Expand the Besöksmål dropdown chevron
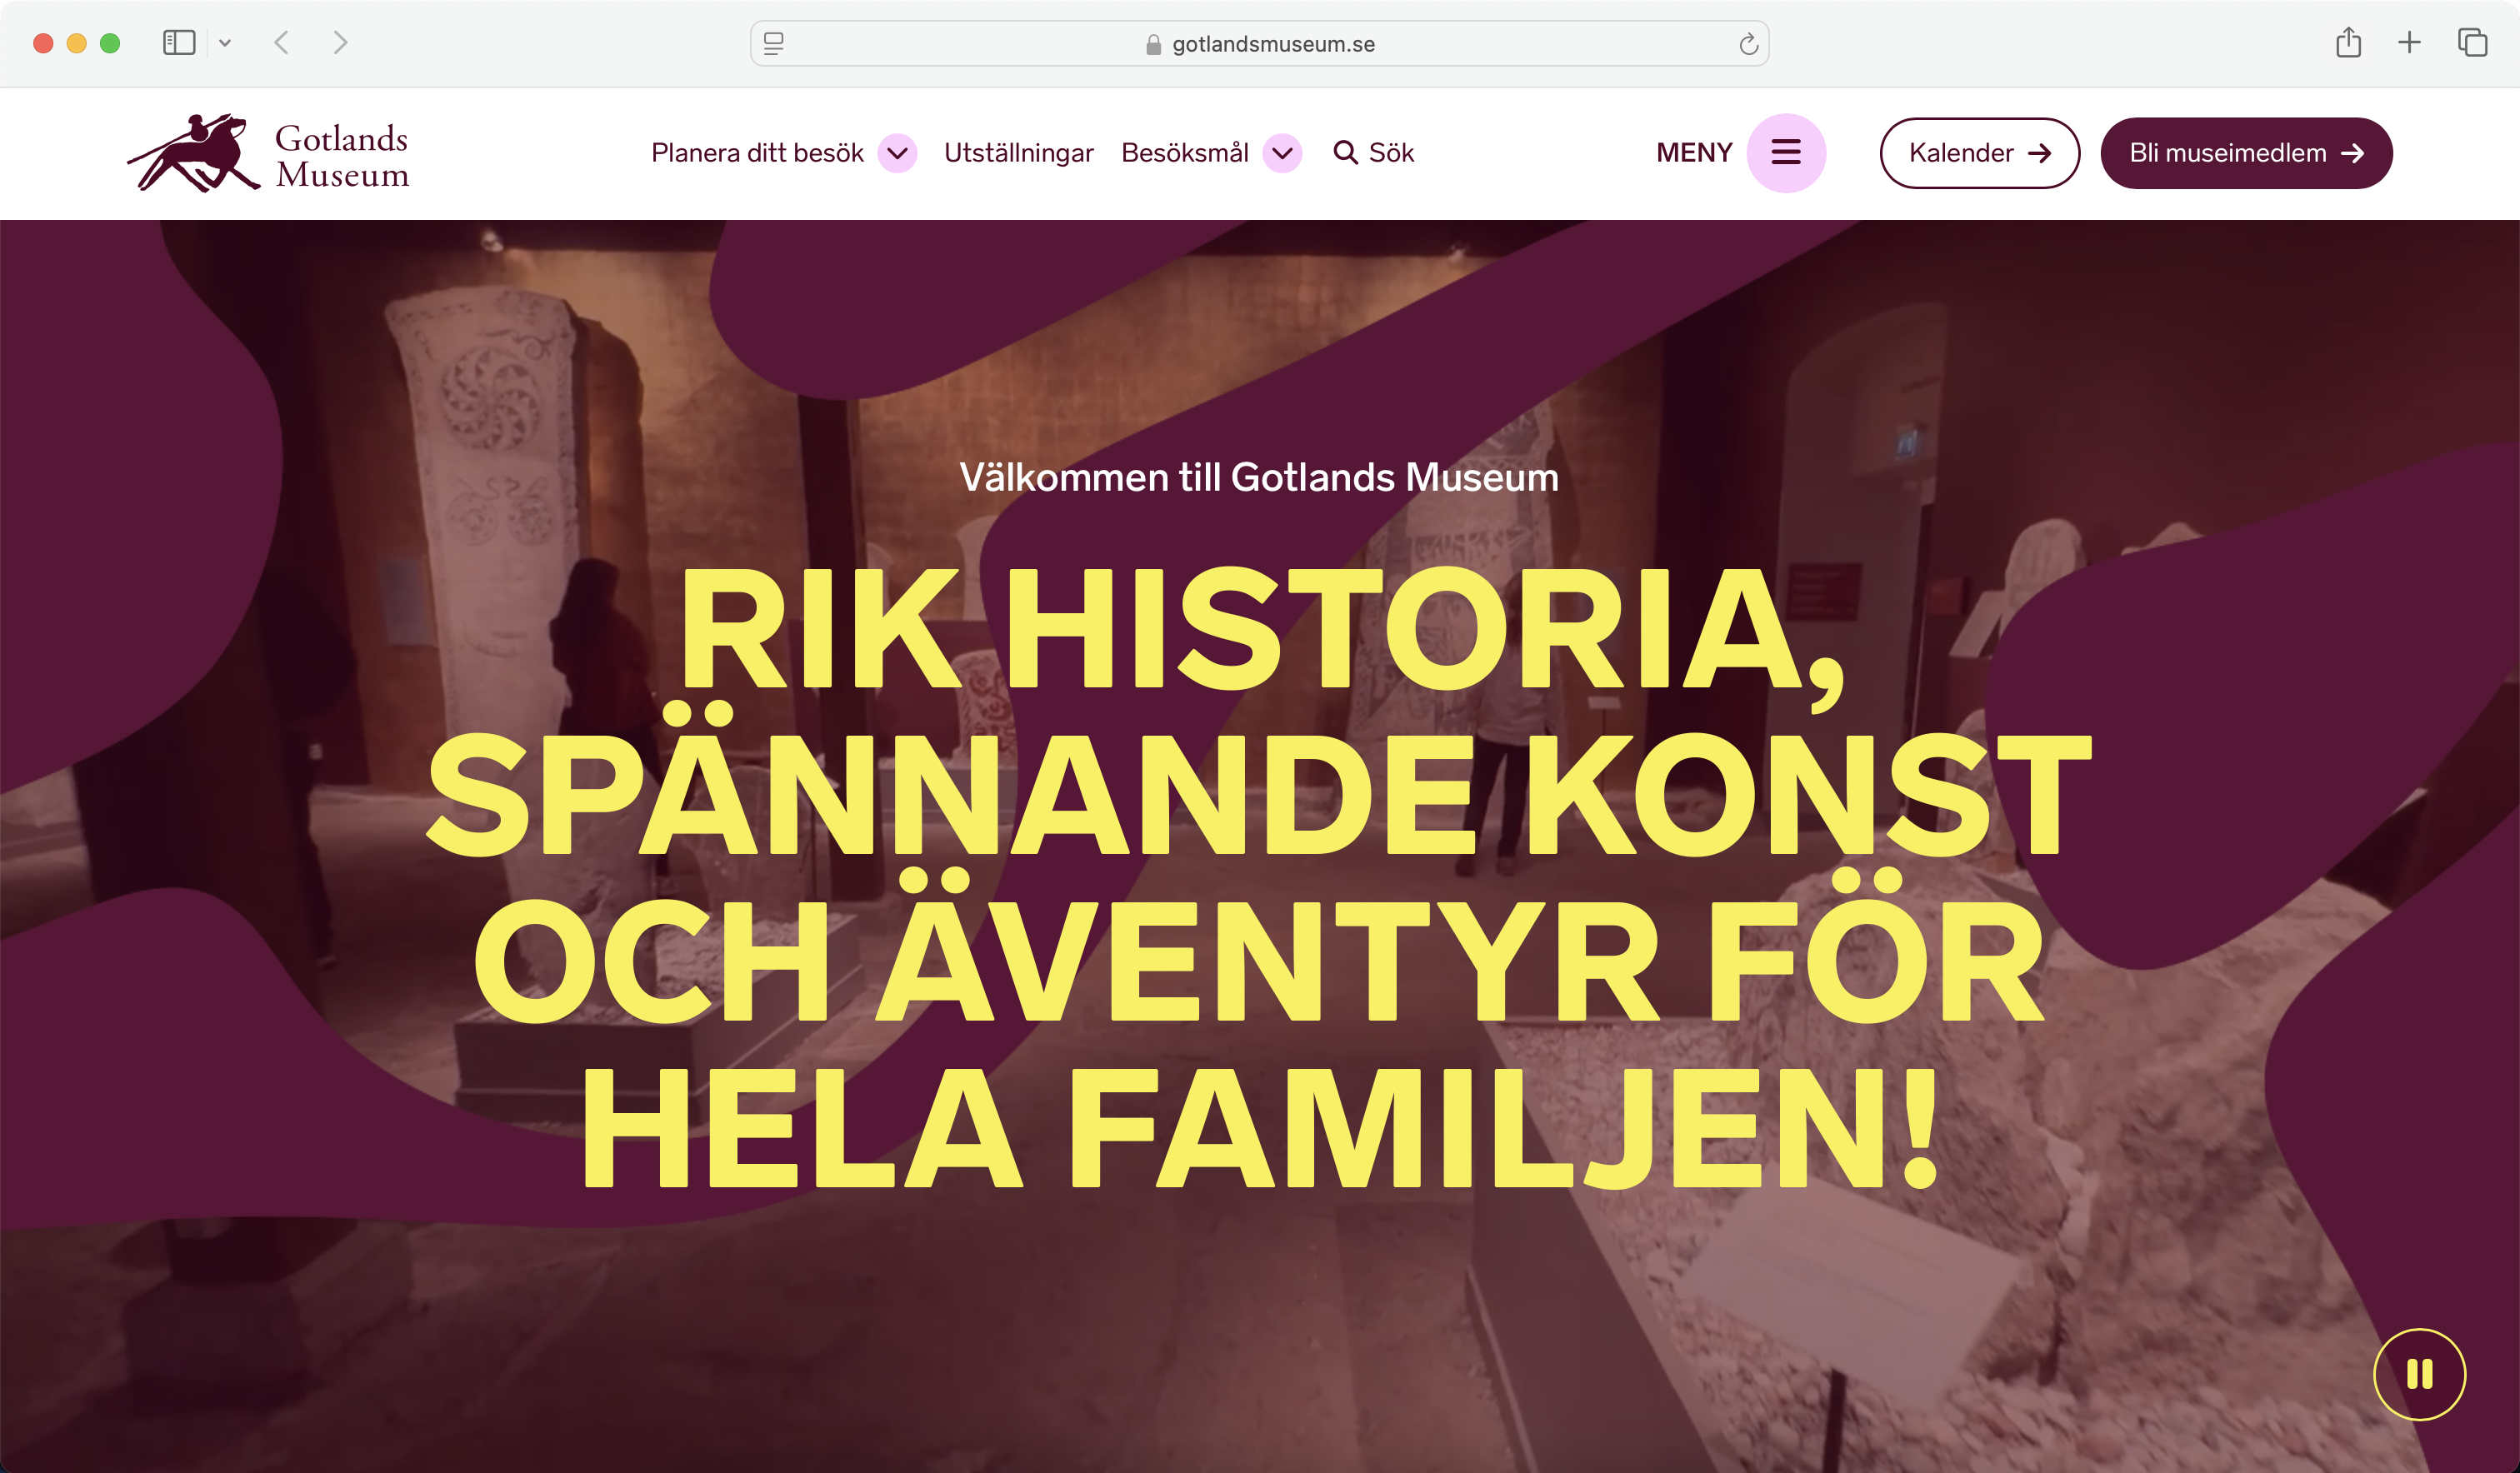 point(1282,153)
